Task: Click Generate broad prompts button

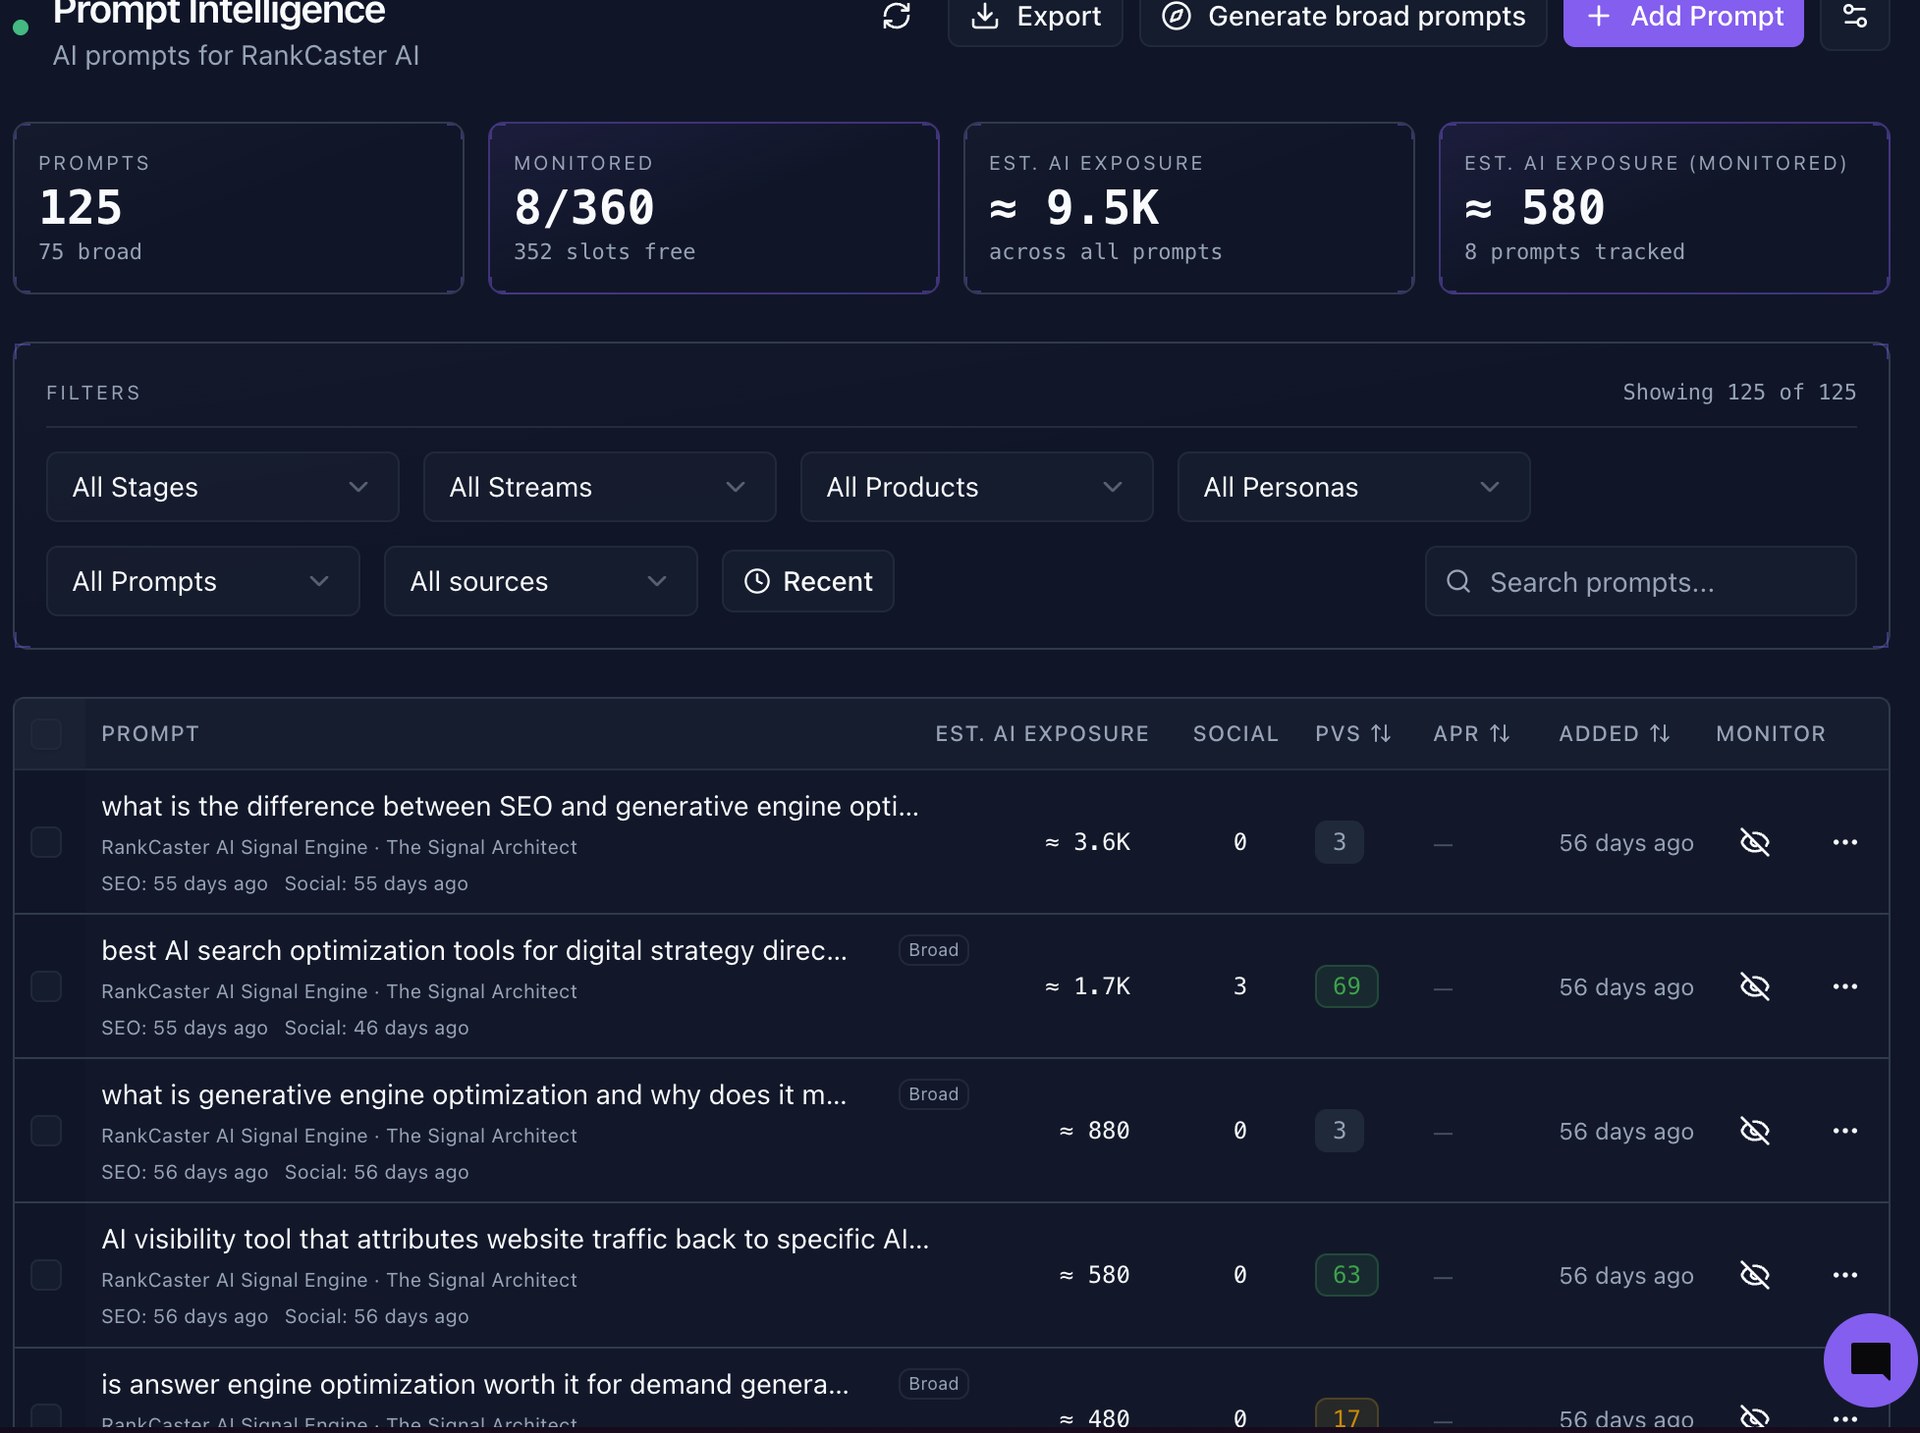Action: (x=1343, y=16)
